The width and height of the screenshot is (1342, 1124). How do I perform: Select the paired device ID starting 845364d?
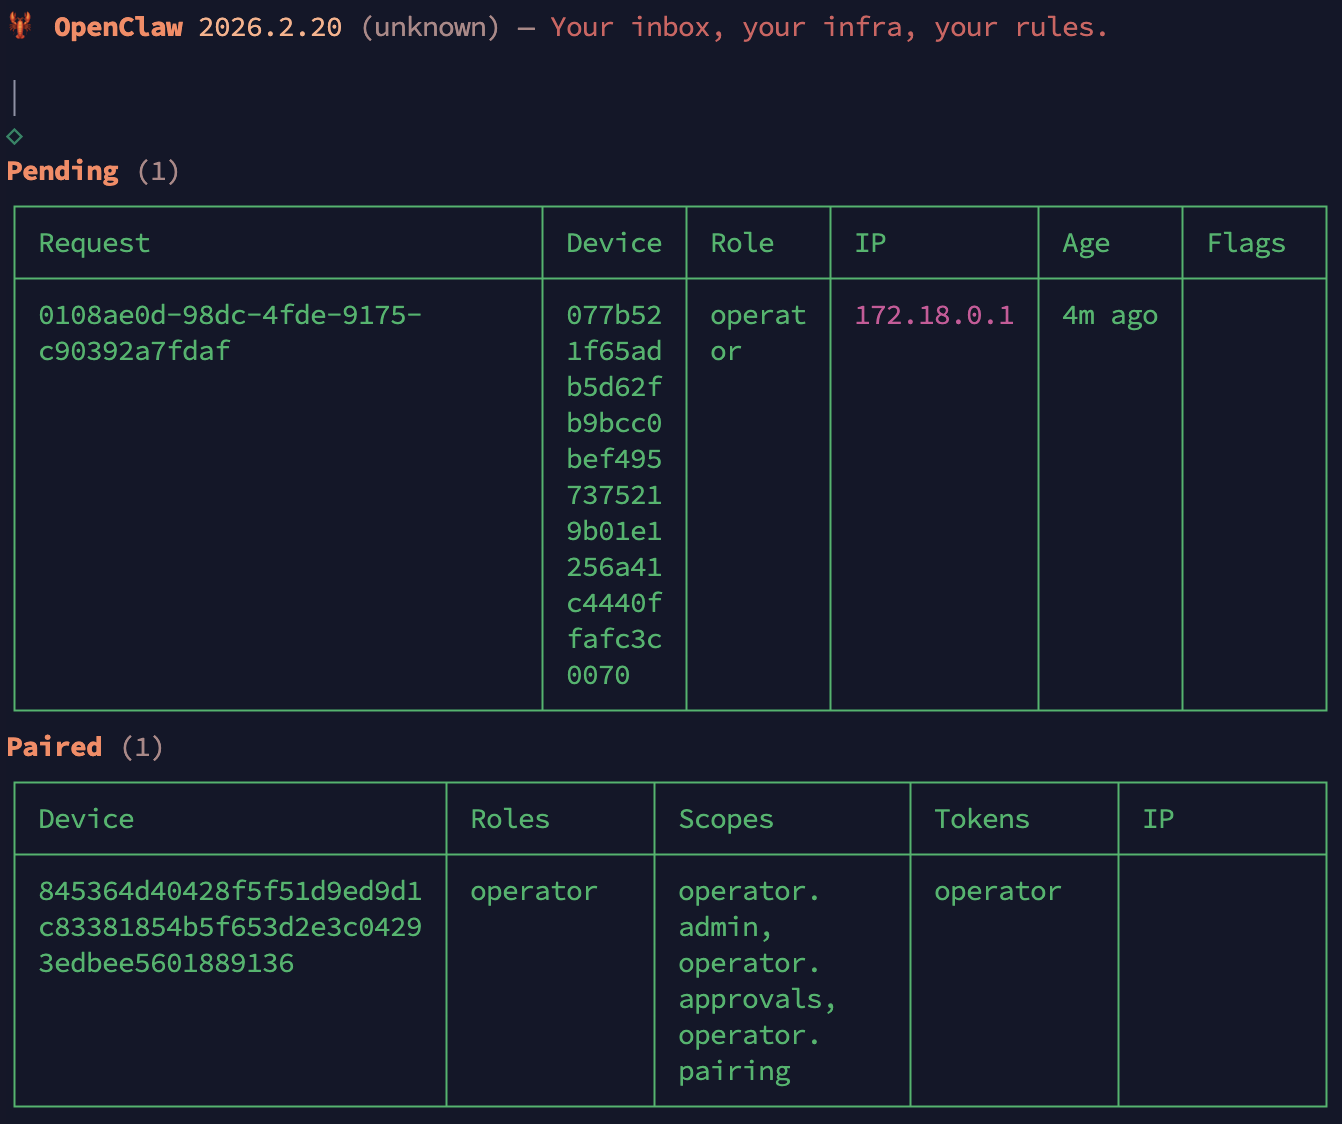[x=229, y=927]
